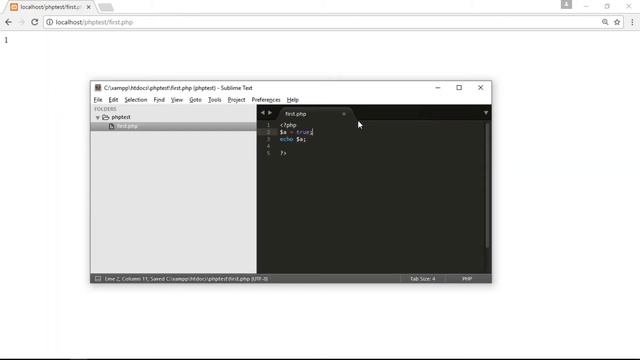Open the File menu in Sublime Text
This screenshot has width=640, height=360.
[x=98, y=100]
